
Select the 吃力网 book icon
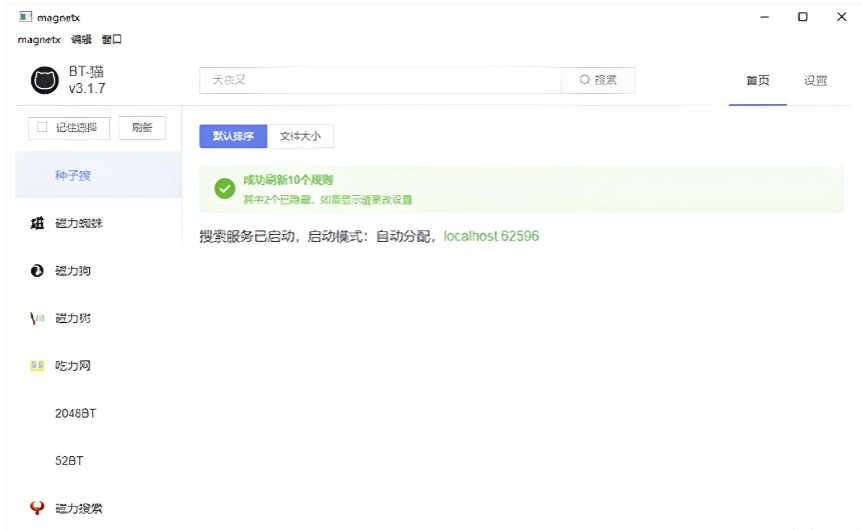[x=37, y=366]
